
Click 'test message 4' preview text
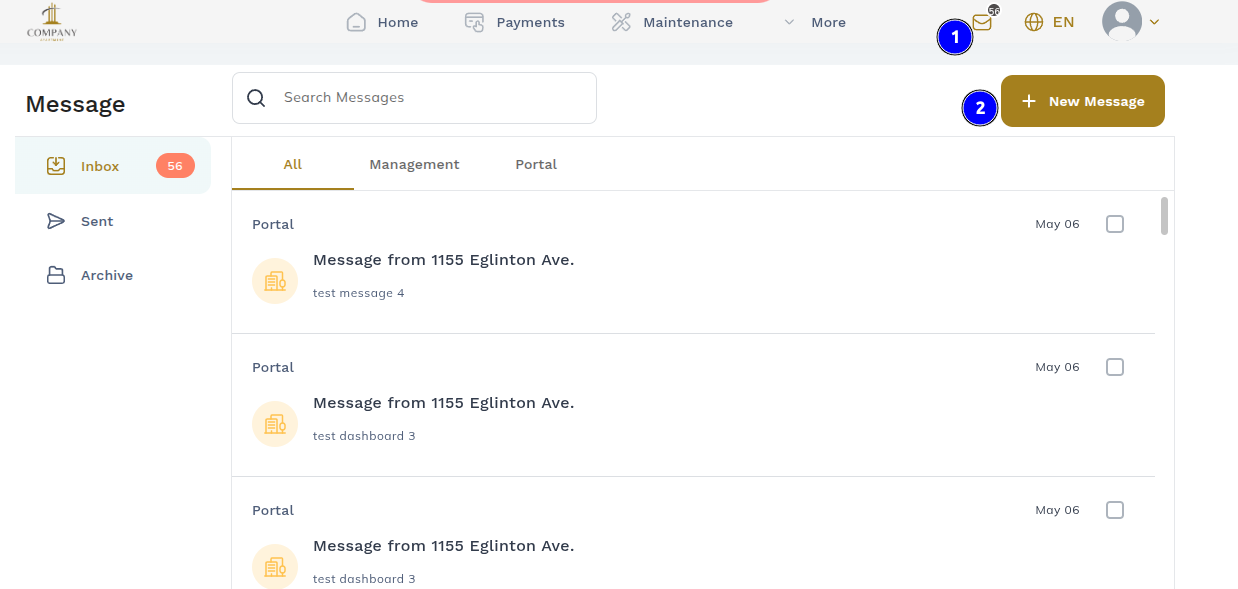click(359, 293)
